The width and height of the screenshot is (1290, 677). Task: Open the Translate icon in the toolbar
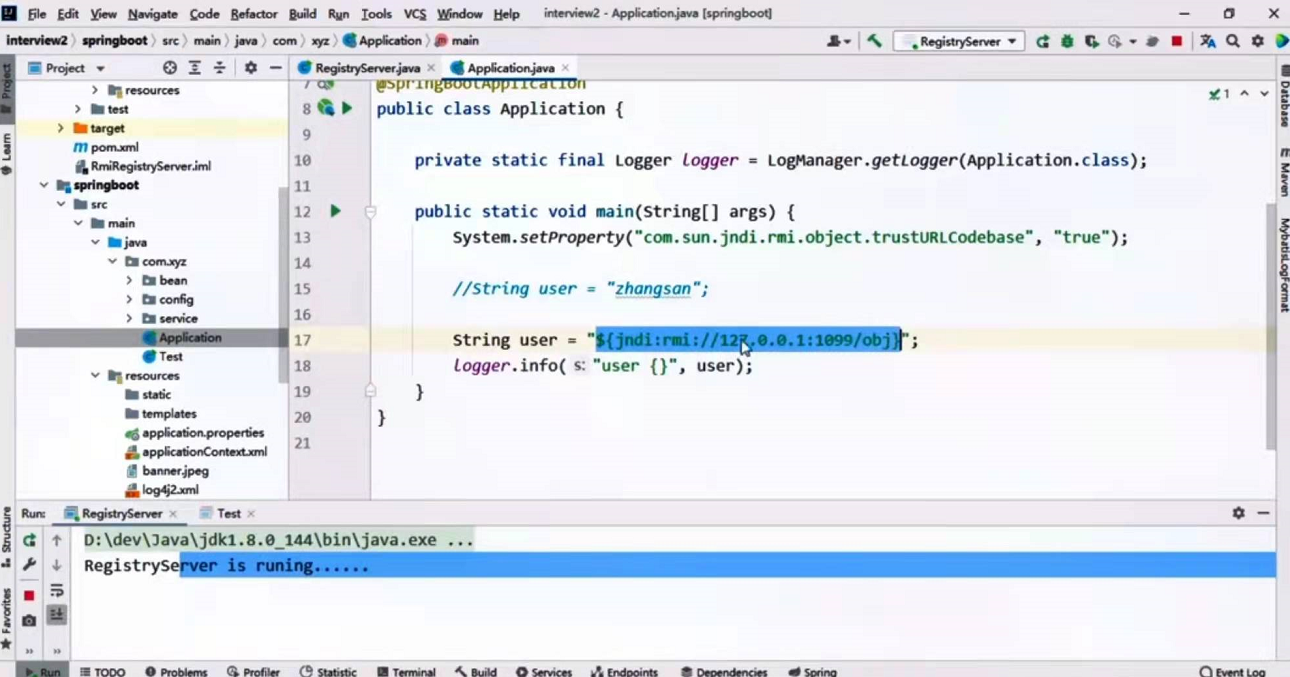[x=1208, y=41]
